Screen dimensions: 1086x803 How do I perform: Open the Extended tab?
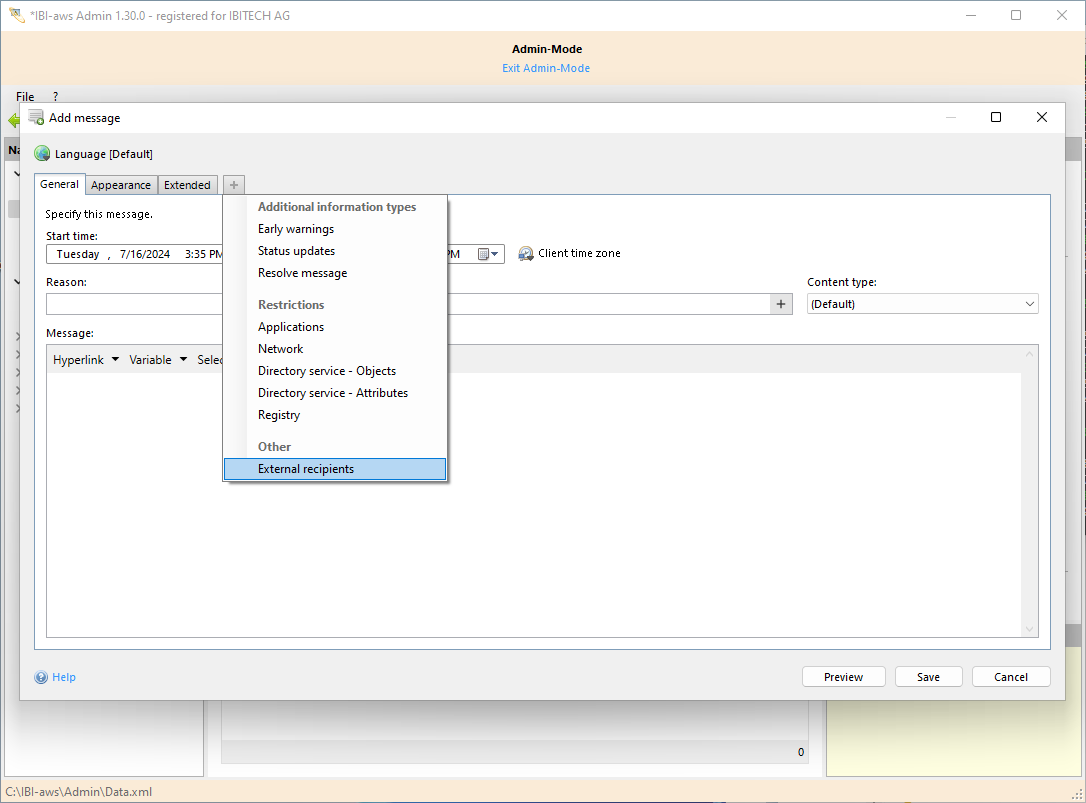pos(187,185)
